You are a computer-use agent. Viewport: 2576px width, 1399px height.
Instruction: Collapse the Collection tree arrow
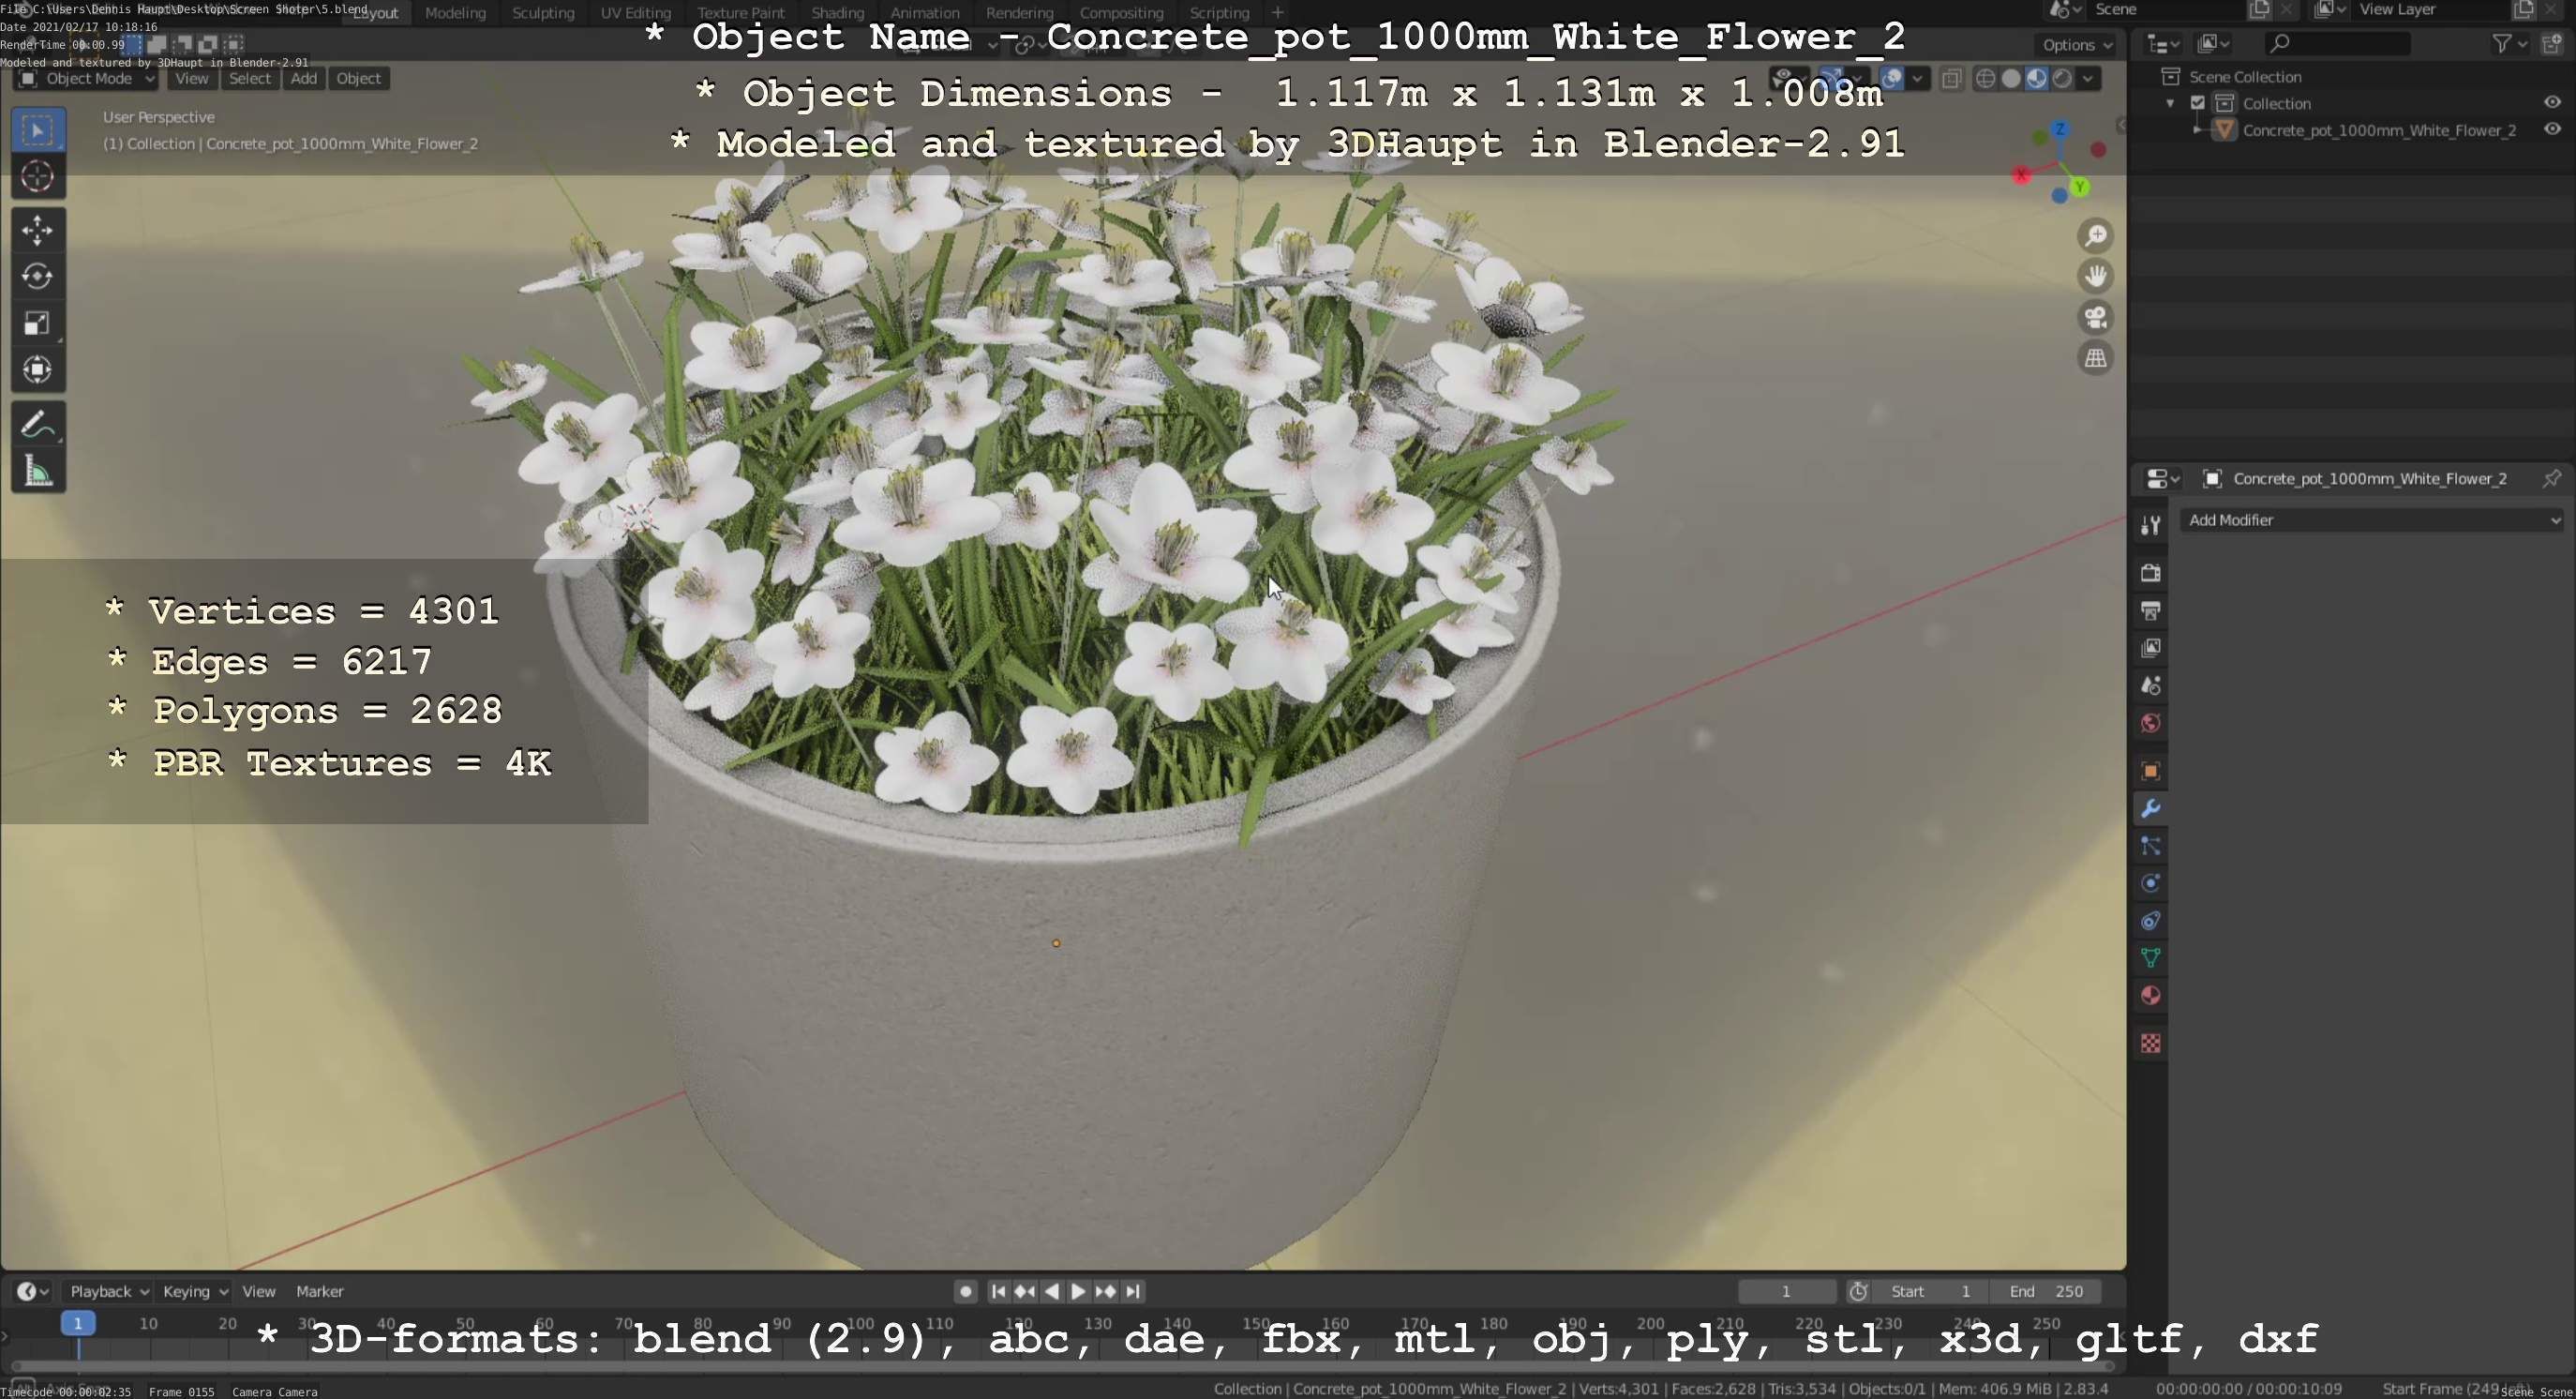click(x=2170, y=103)
